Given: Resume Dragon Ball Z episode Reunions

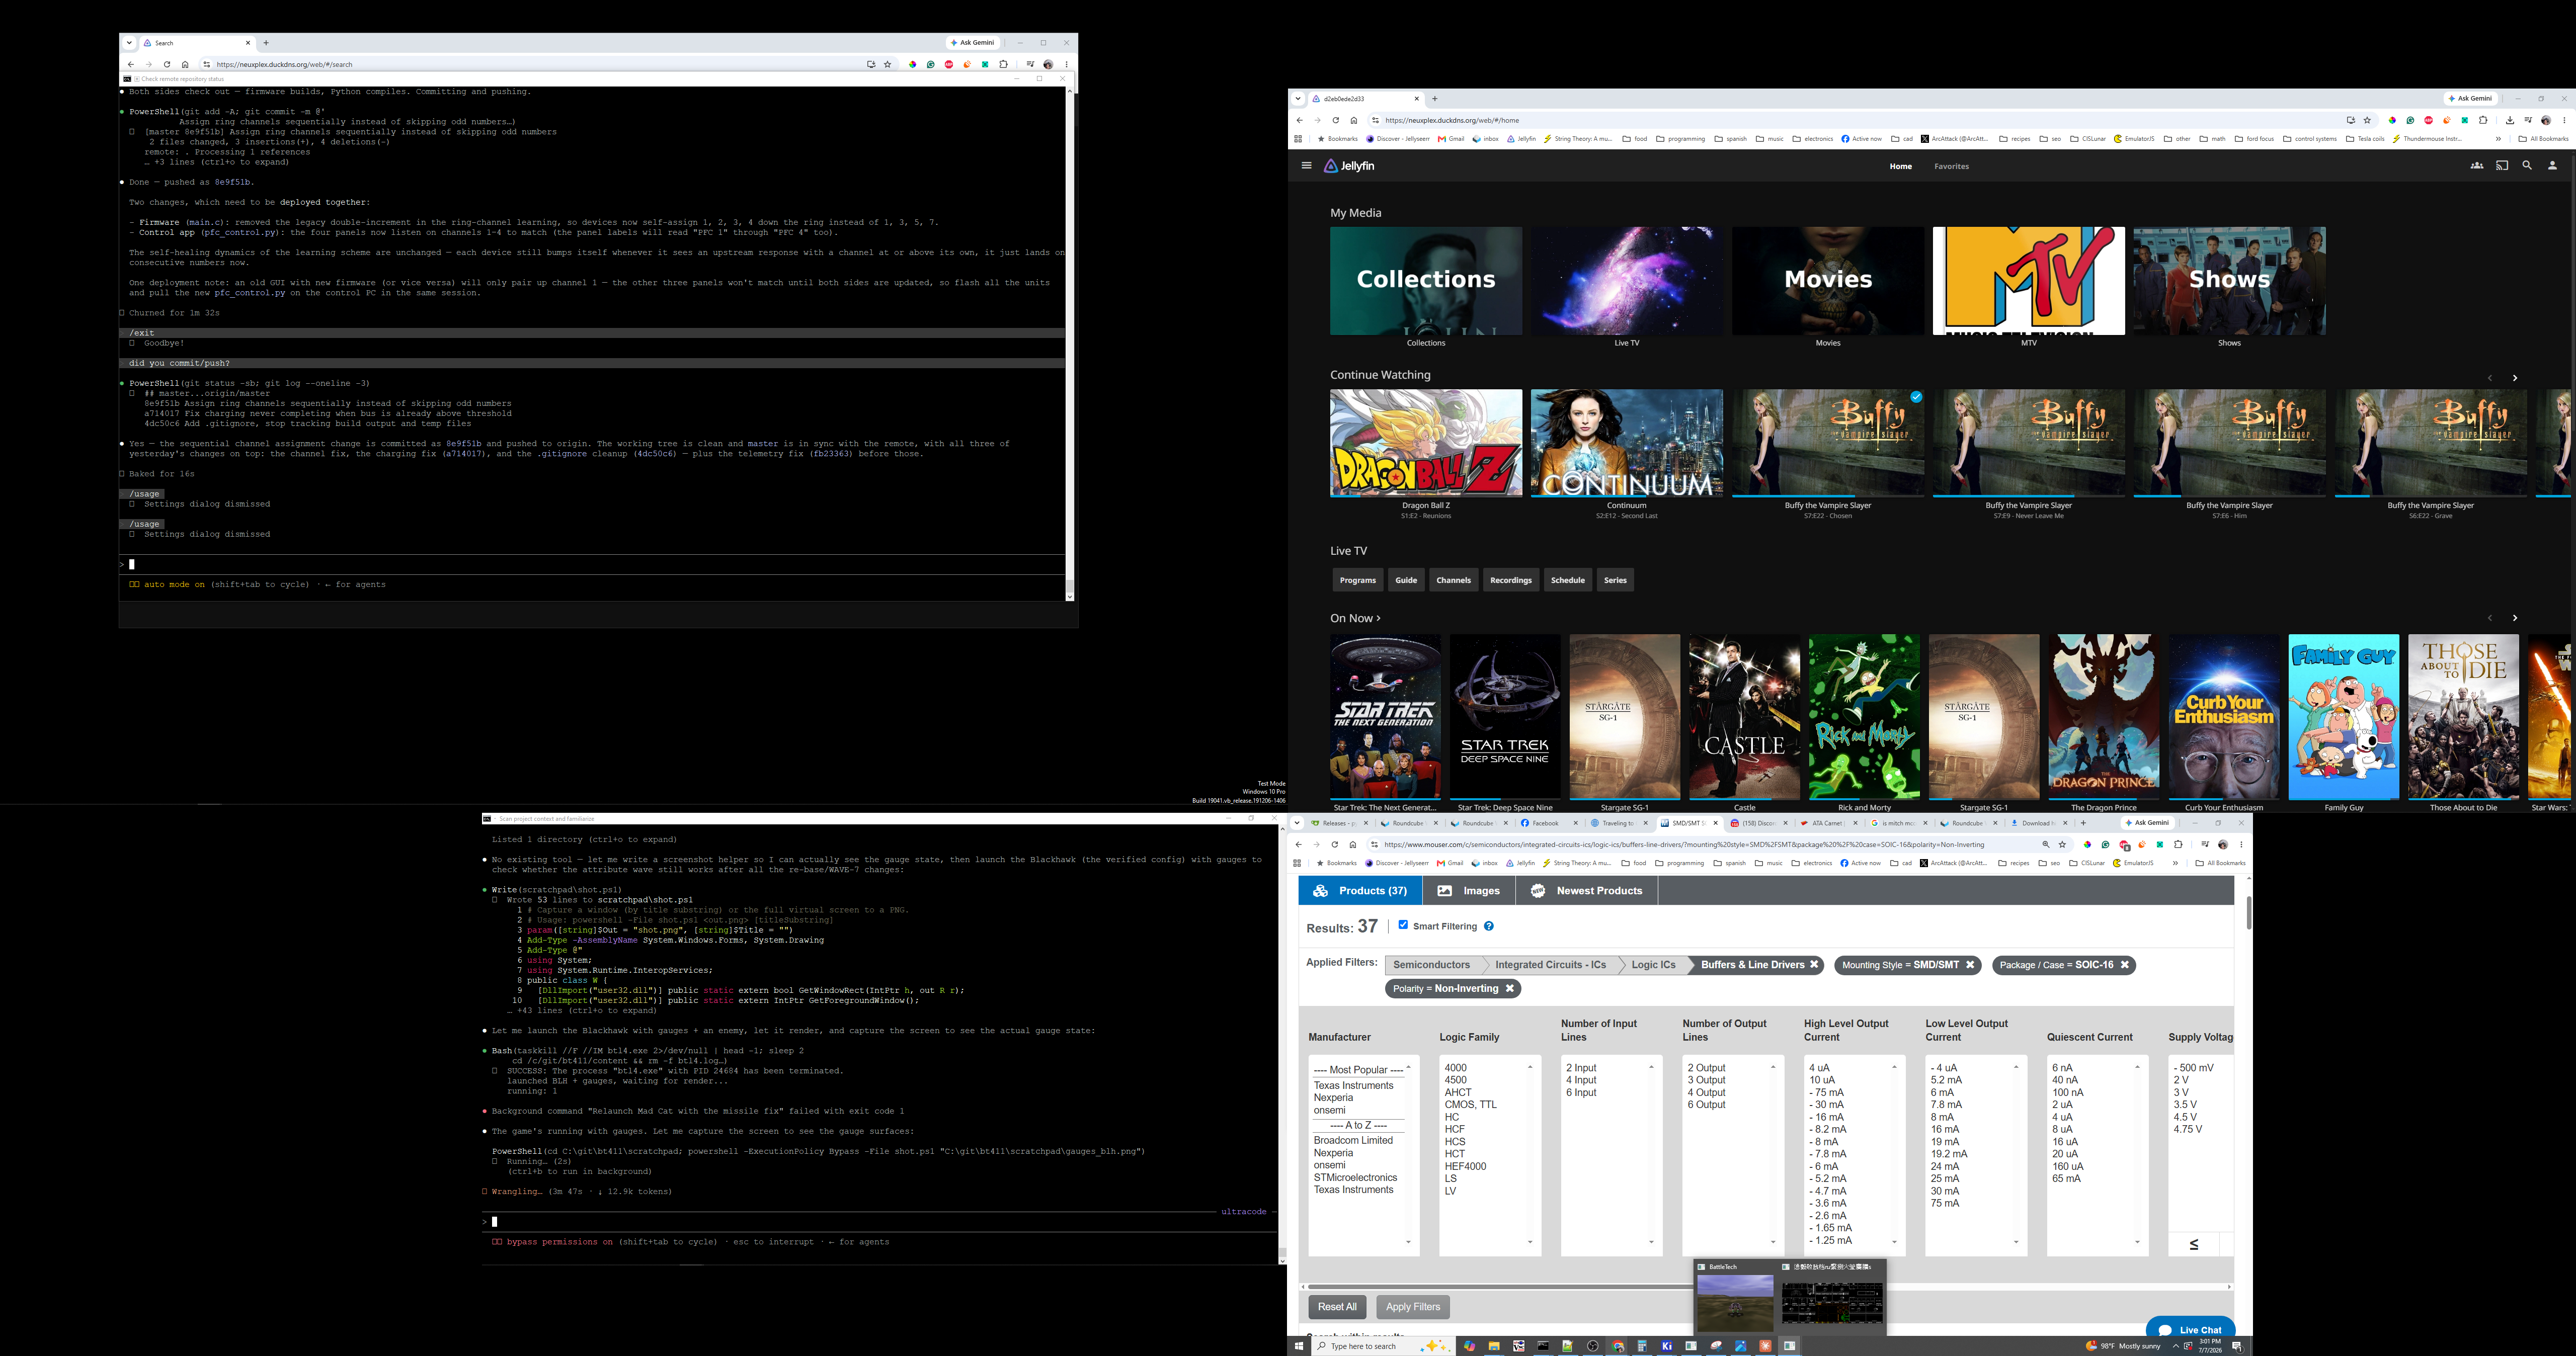Looking at the screenshot, I should pyautogui.click(x=1426, y=443).
